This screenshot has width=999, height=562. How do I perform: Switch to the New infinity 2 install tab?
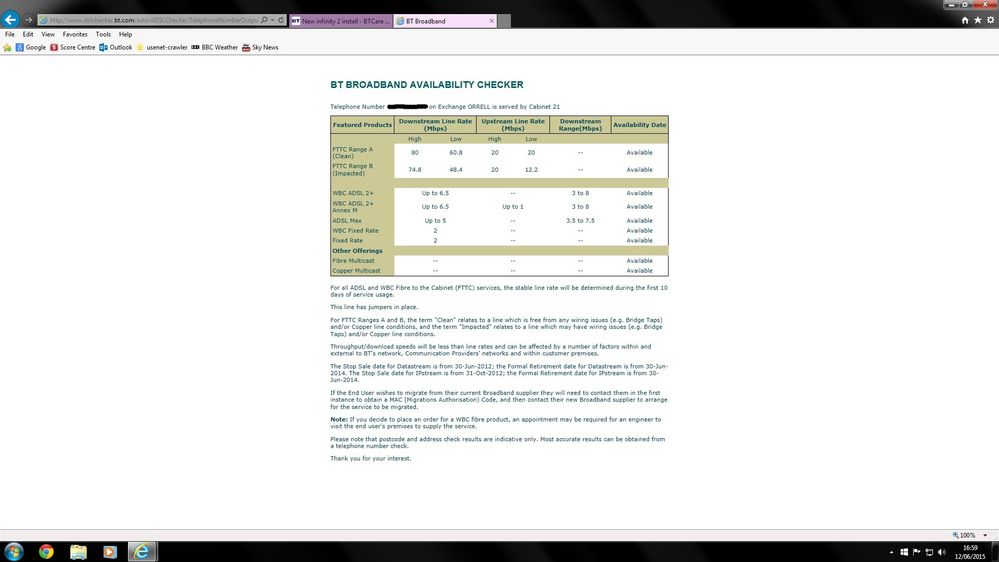pyautogui.click(x=341, y=21)
